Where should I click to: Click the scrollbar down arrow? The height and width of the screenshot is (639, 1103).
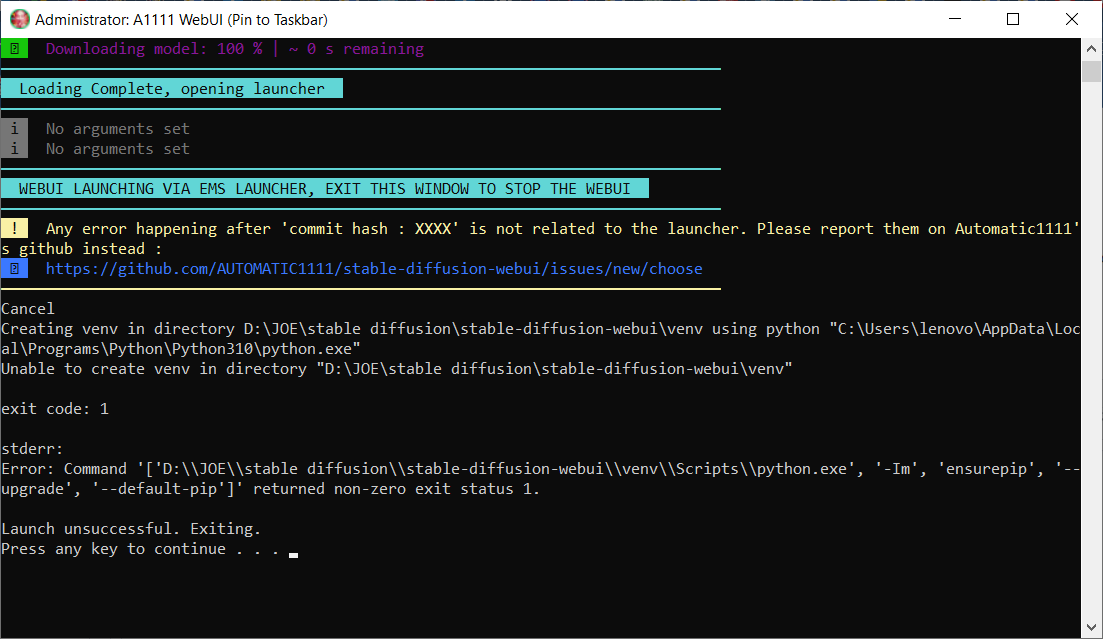(x=1091, y=628)
